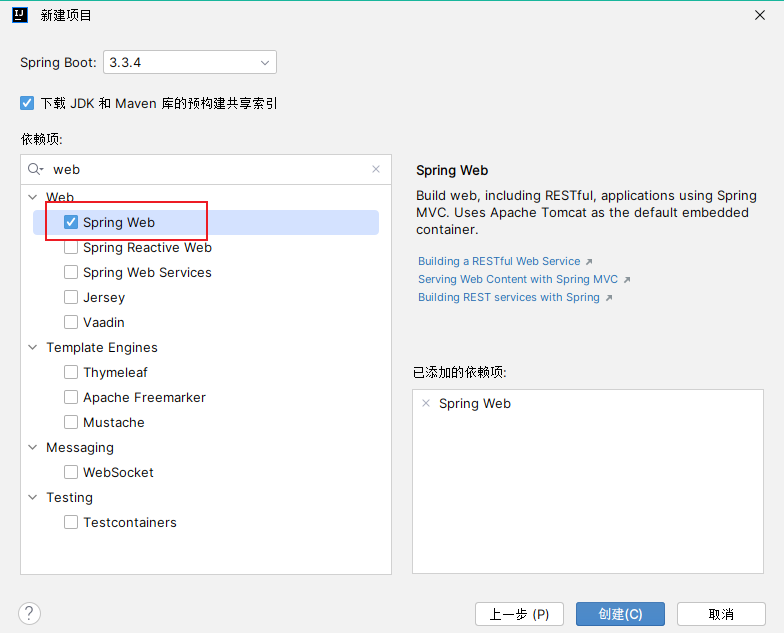Open the help question mark button

[30, 613]
